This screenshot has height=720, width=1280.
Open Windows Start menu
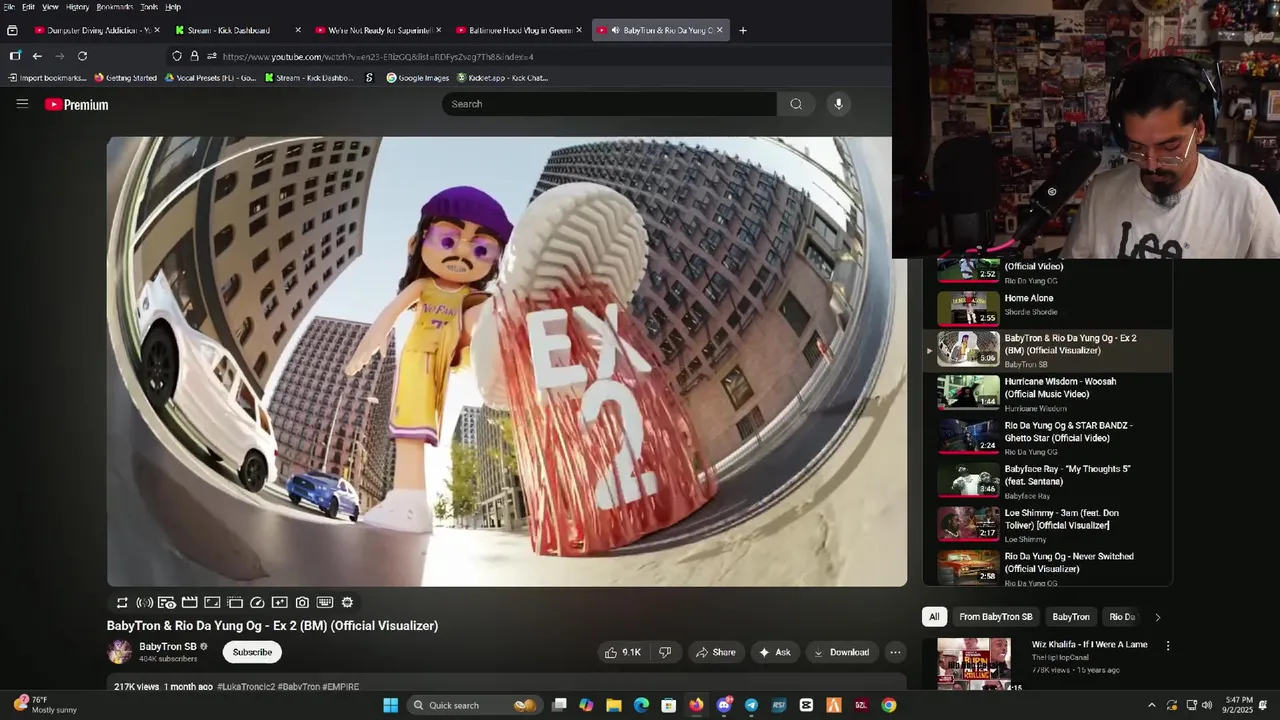pos(390,705)
